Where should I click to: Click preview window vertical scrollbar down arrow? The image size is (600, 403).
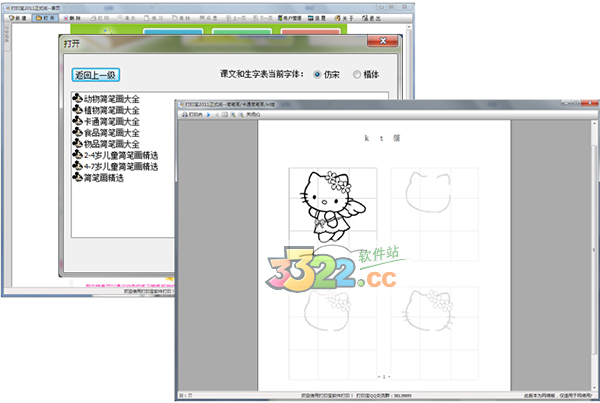coord(594,388)
